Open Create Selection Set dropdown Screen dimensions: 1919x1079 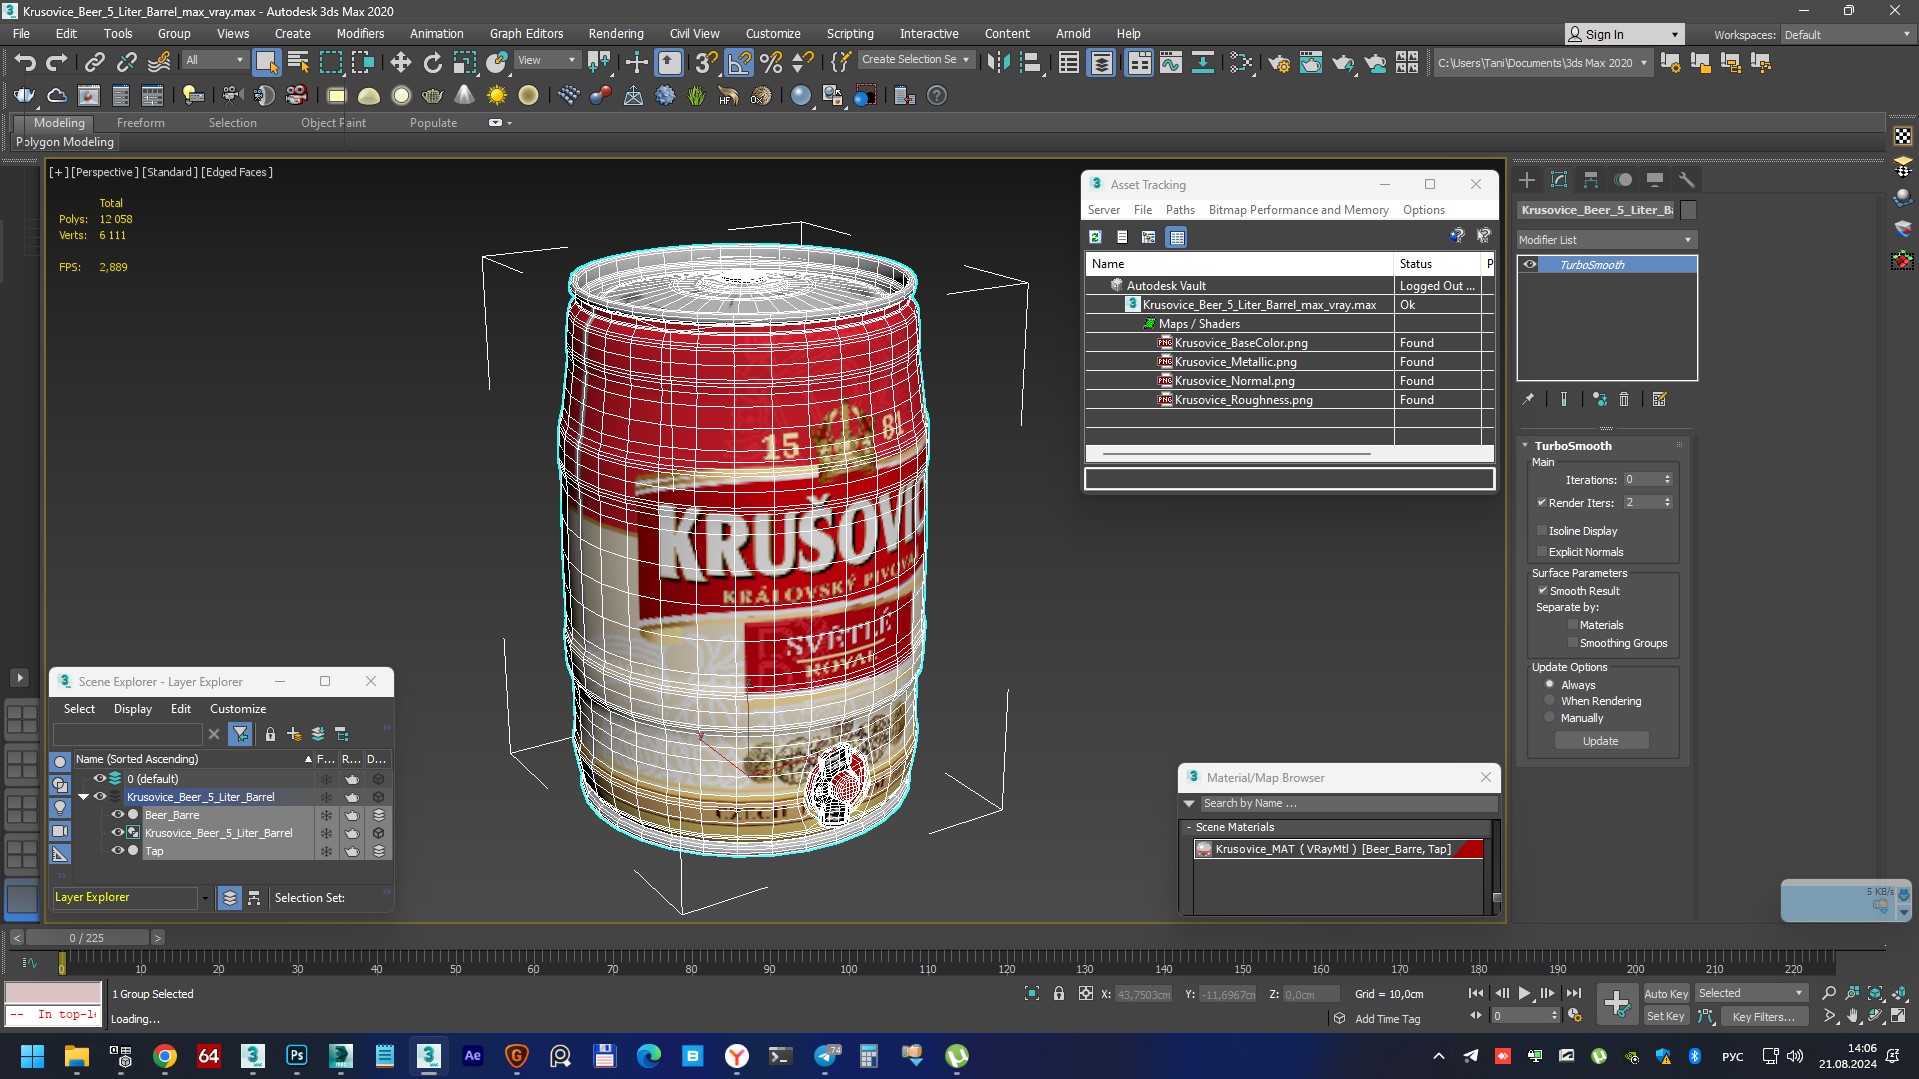coord(915,60)
